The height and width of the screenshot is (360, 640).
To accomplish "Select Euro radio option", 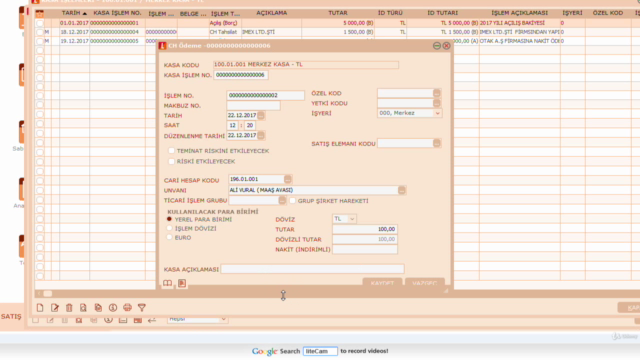I will tap(169, 237).
